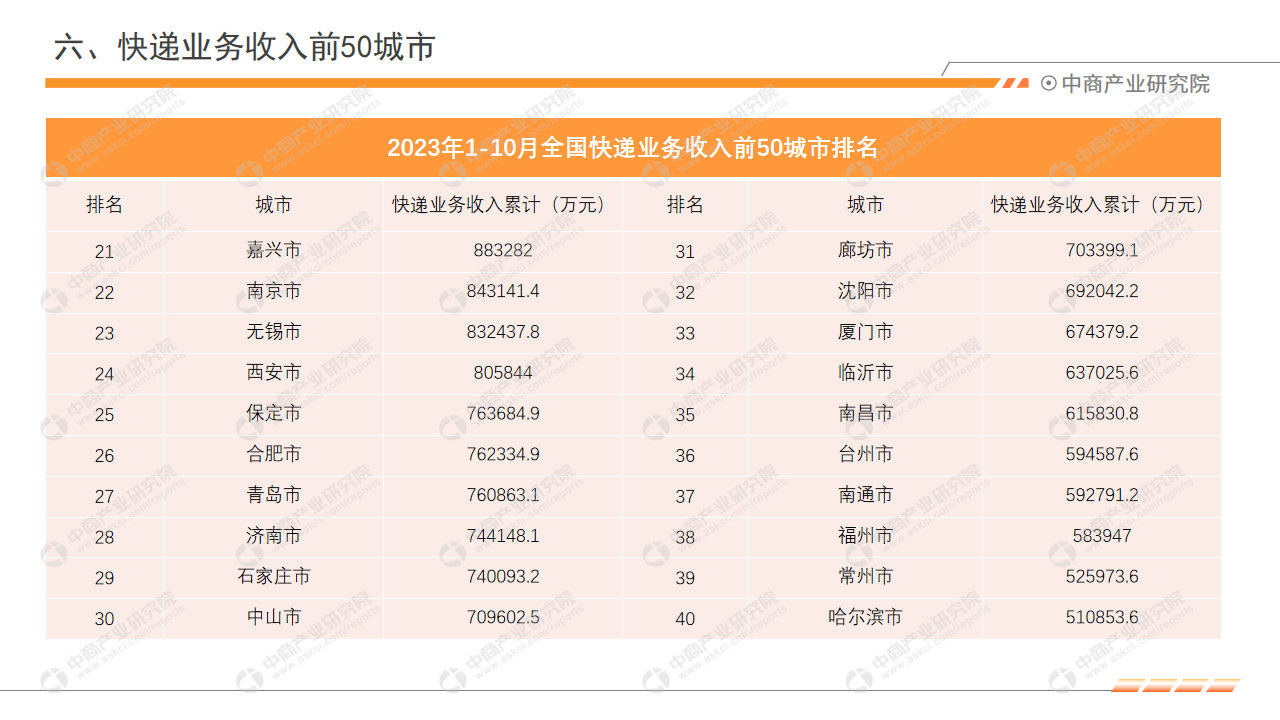Screen dimensions: 1280x720
Task: Select the cell 济南市
Action: coord(274,536)
